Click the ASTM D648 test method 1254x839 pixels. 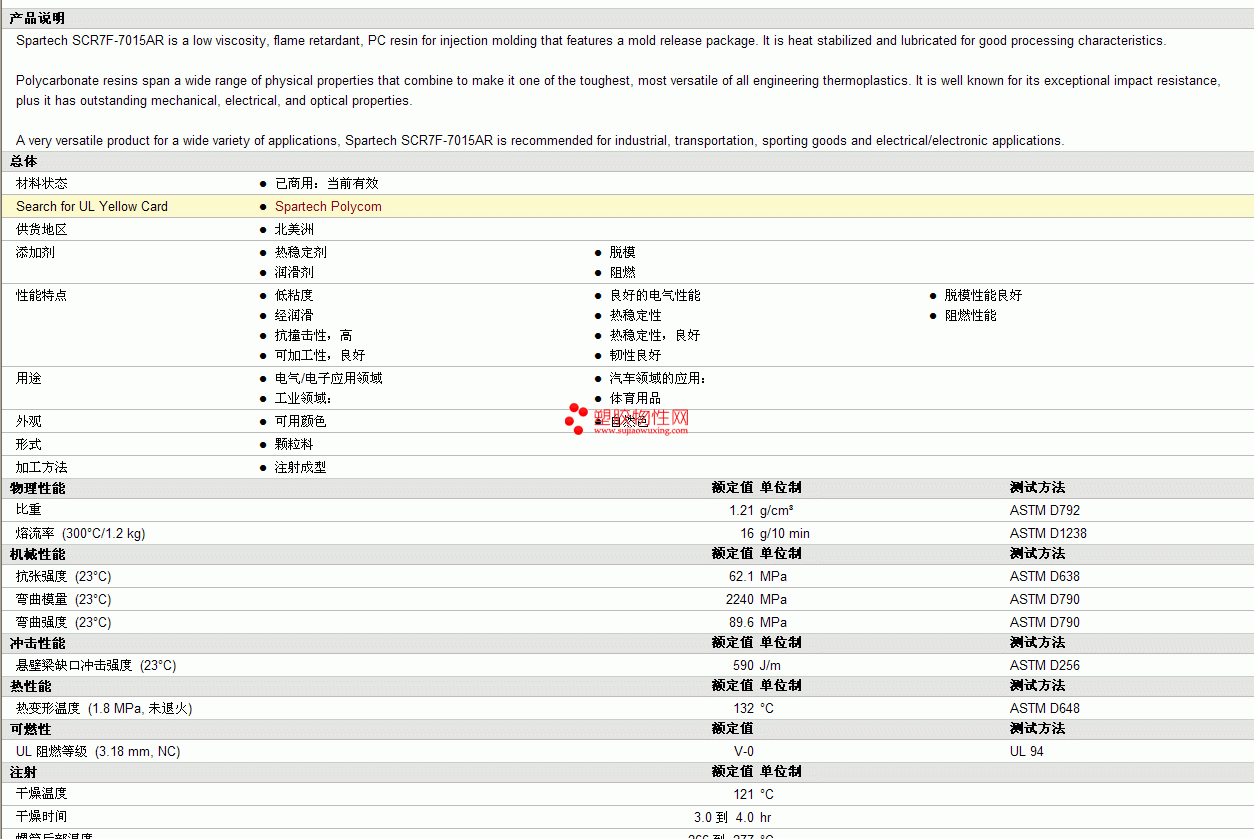pos(1045,708)
